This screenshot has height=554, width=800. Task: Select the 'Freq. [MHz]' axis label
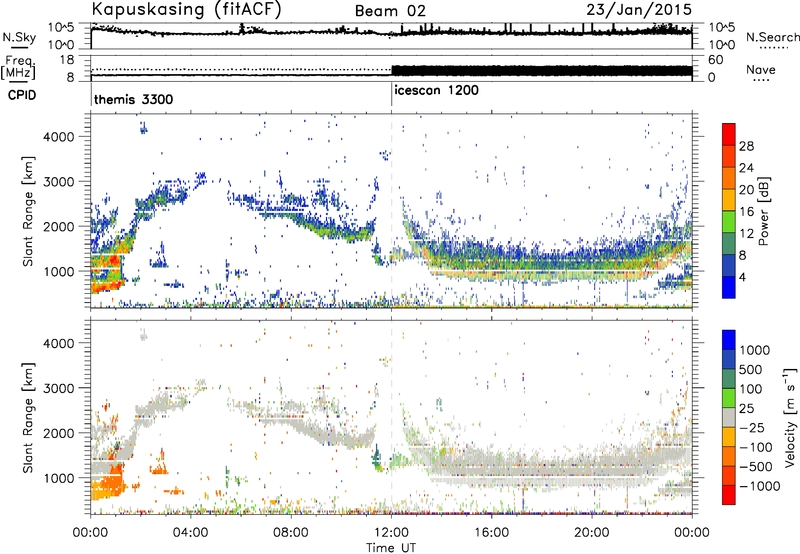coord(18,68)
